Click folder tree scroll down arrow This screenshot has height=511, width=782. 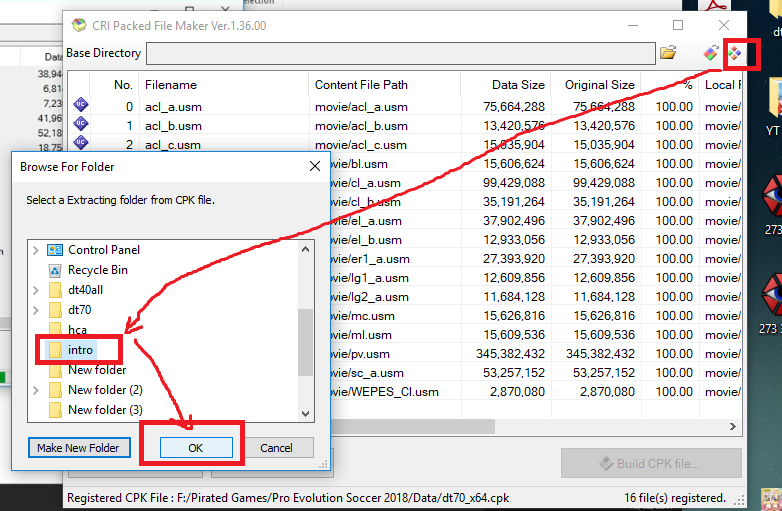pos(305,414)
